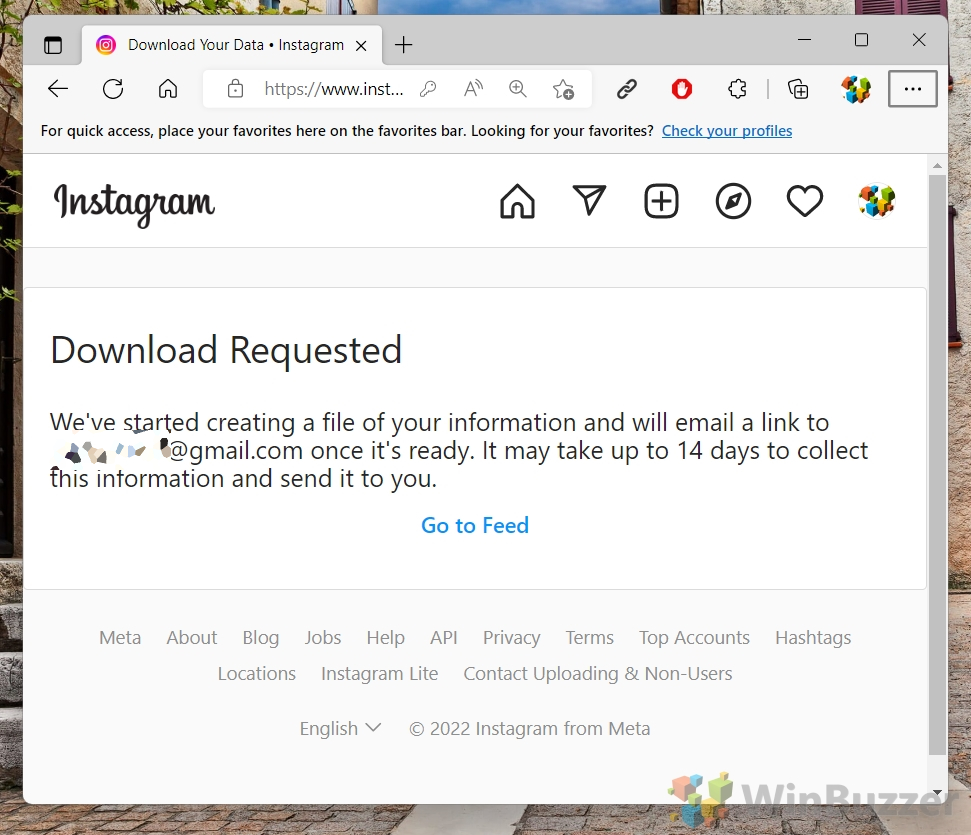
Task: Open the red shield ad-blocker extension
Action: coord(682,89)
